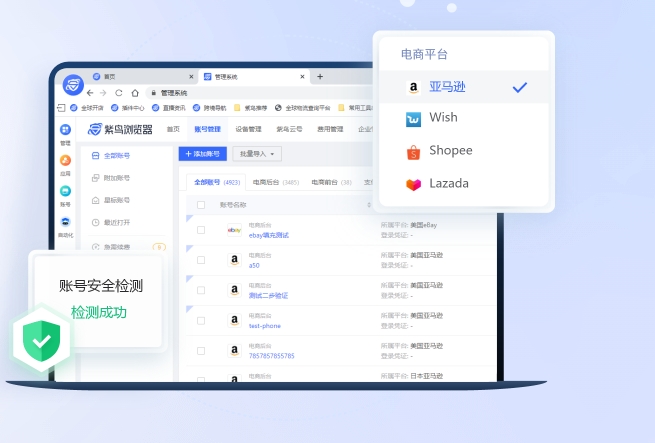Viewport: 655px width, 443px height.
Task: Click the 美国eBay platform text
Action: 424,225
